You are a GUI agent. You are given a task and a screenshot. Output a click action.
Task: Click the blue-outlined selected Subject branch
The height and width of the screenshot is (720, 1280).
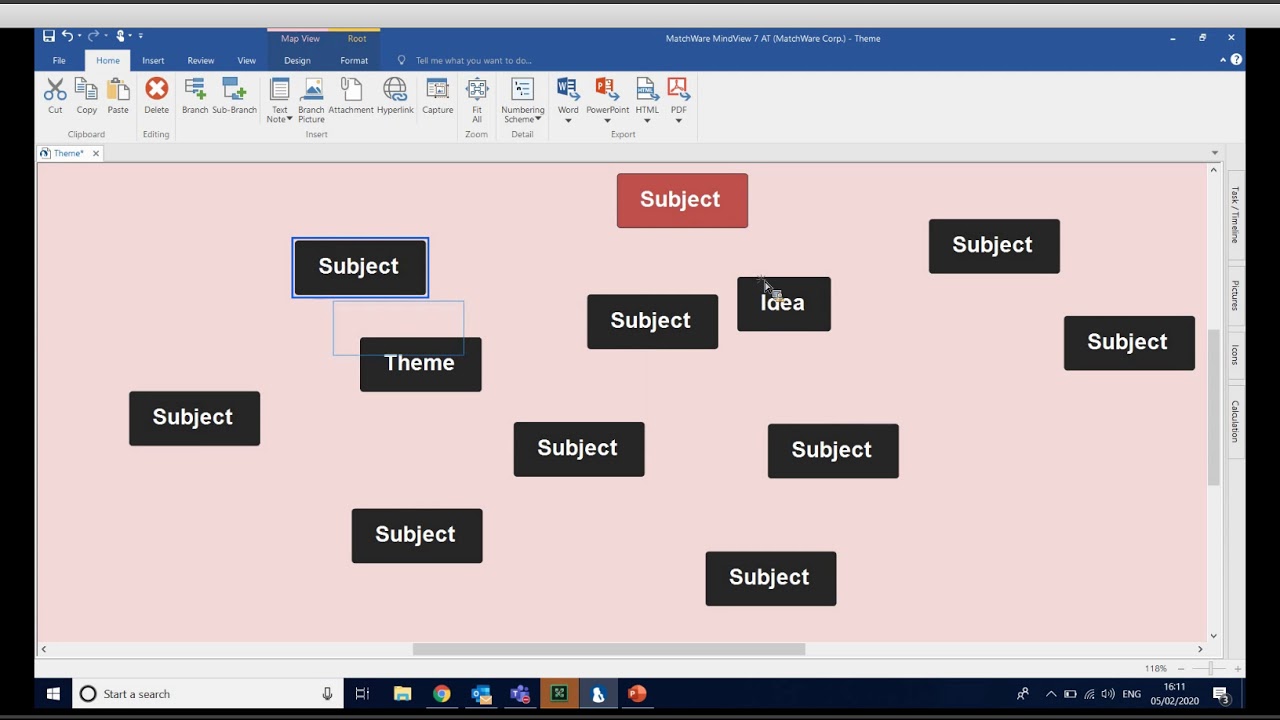360,267
